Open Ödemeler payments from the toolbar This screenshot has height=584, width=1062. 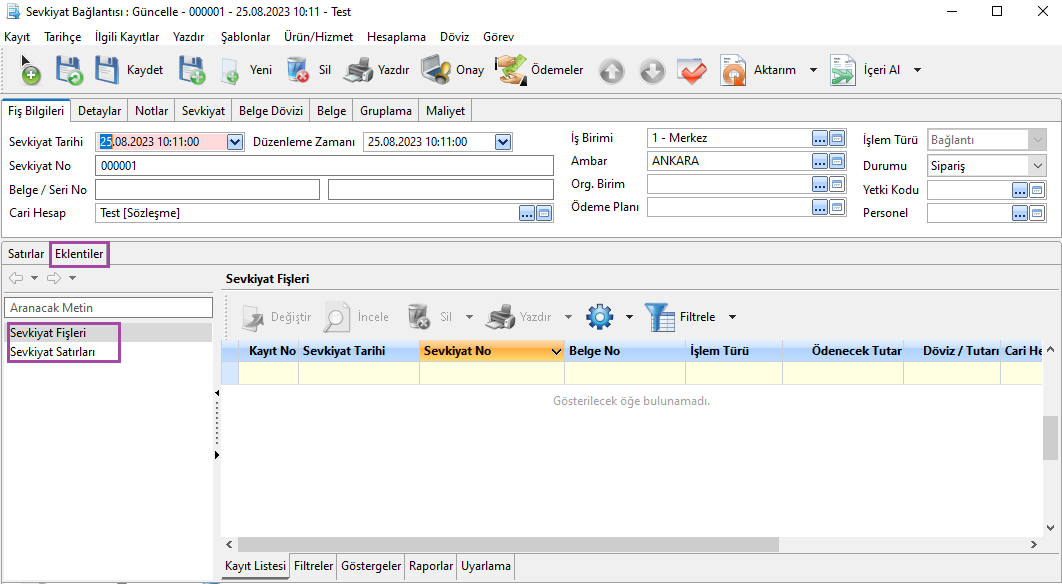(511, 70)
